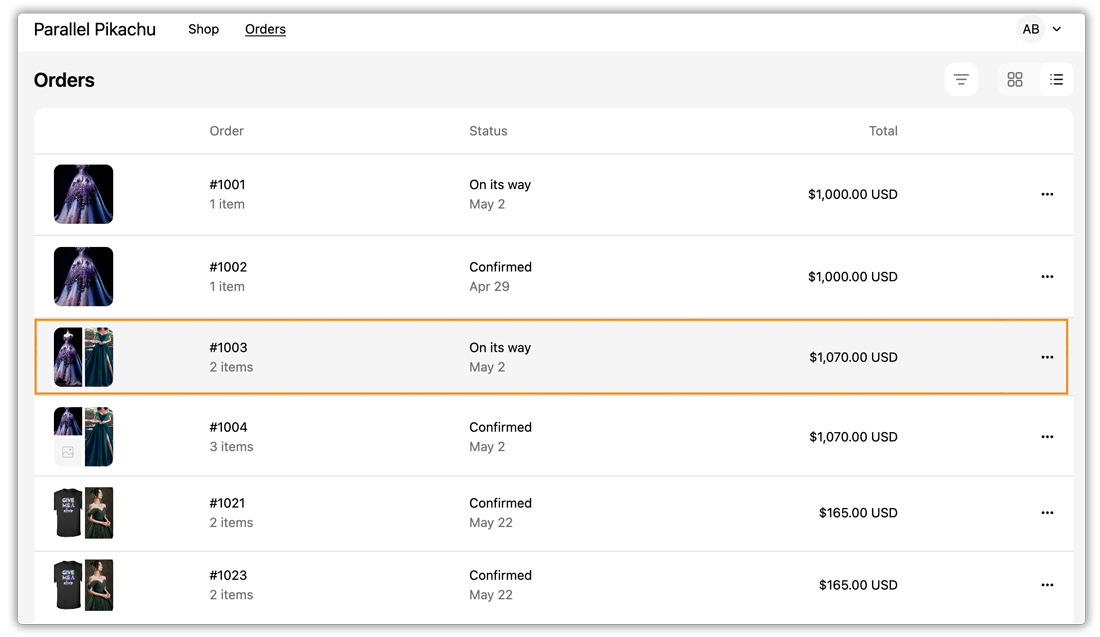Click Confirmed status of order #1002

coord(500,267)
